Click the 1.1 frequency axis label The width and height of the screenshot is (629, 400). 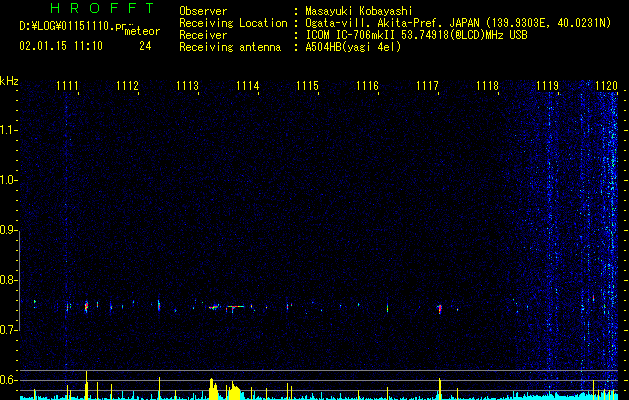point(8,130)
